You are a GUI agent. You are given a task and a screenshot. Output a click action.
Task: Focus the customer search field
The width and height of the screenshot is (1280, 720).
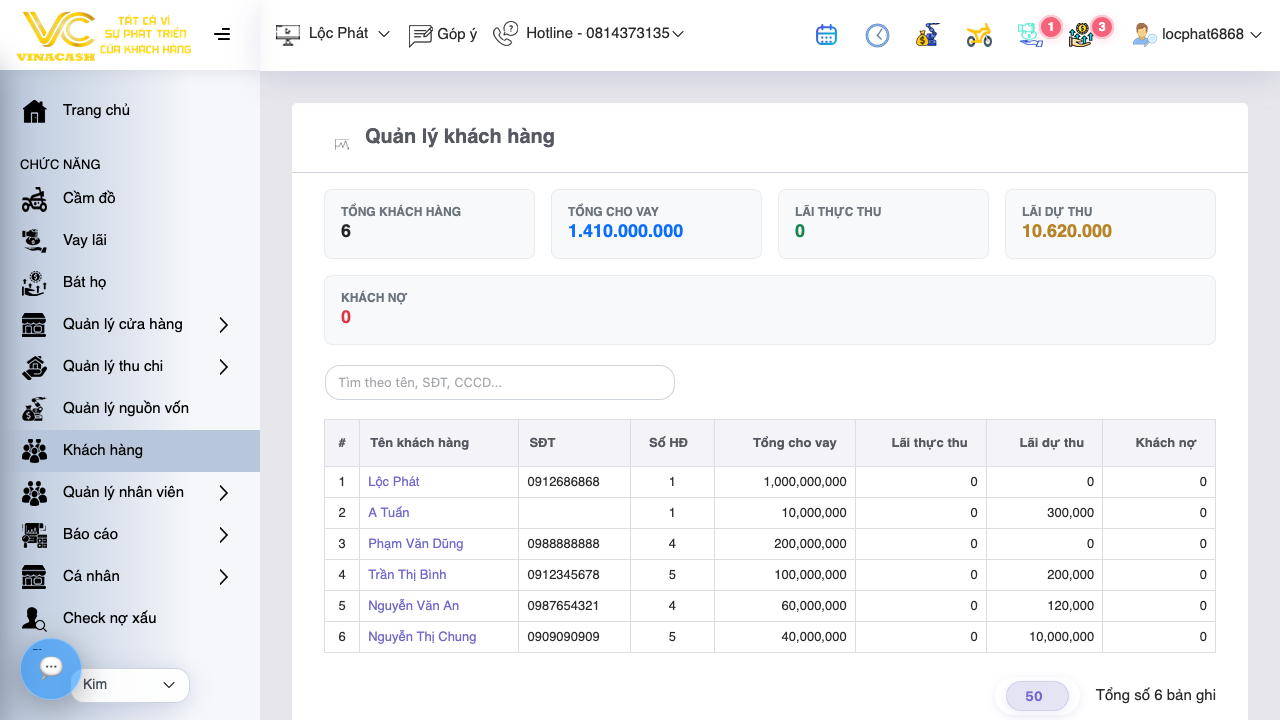(x=500, y=382)
